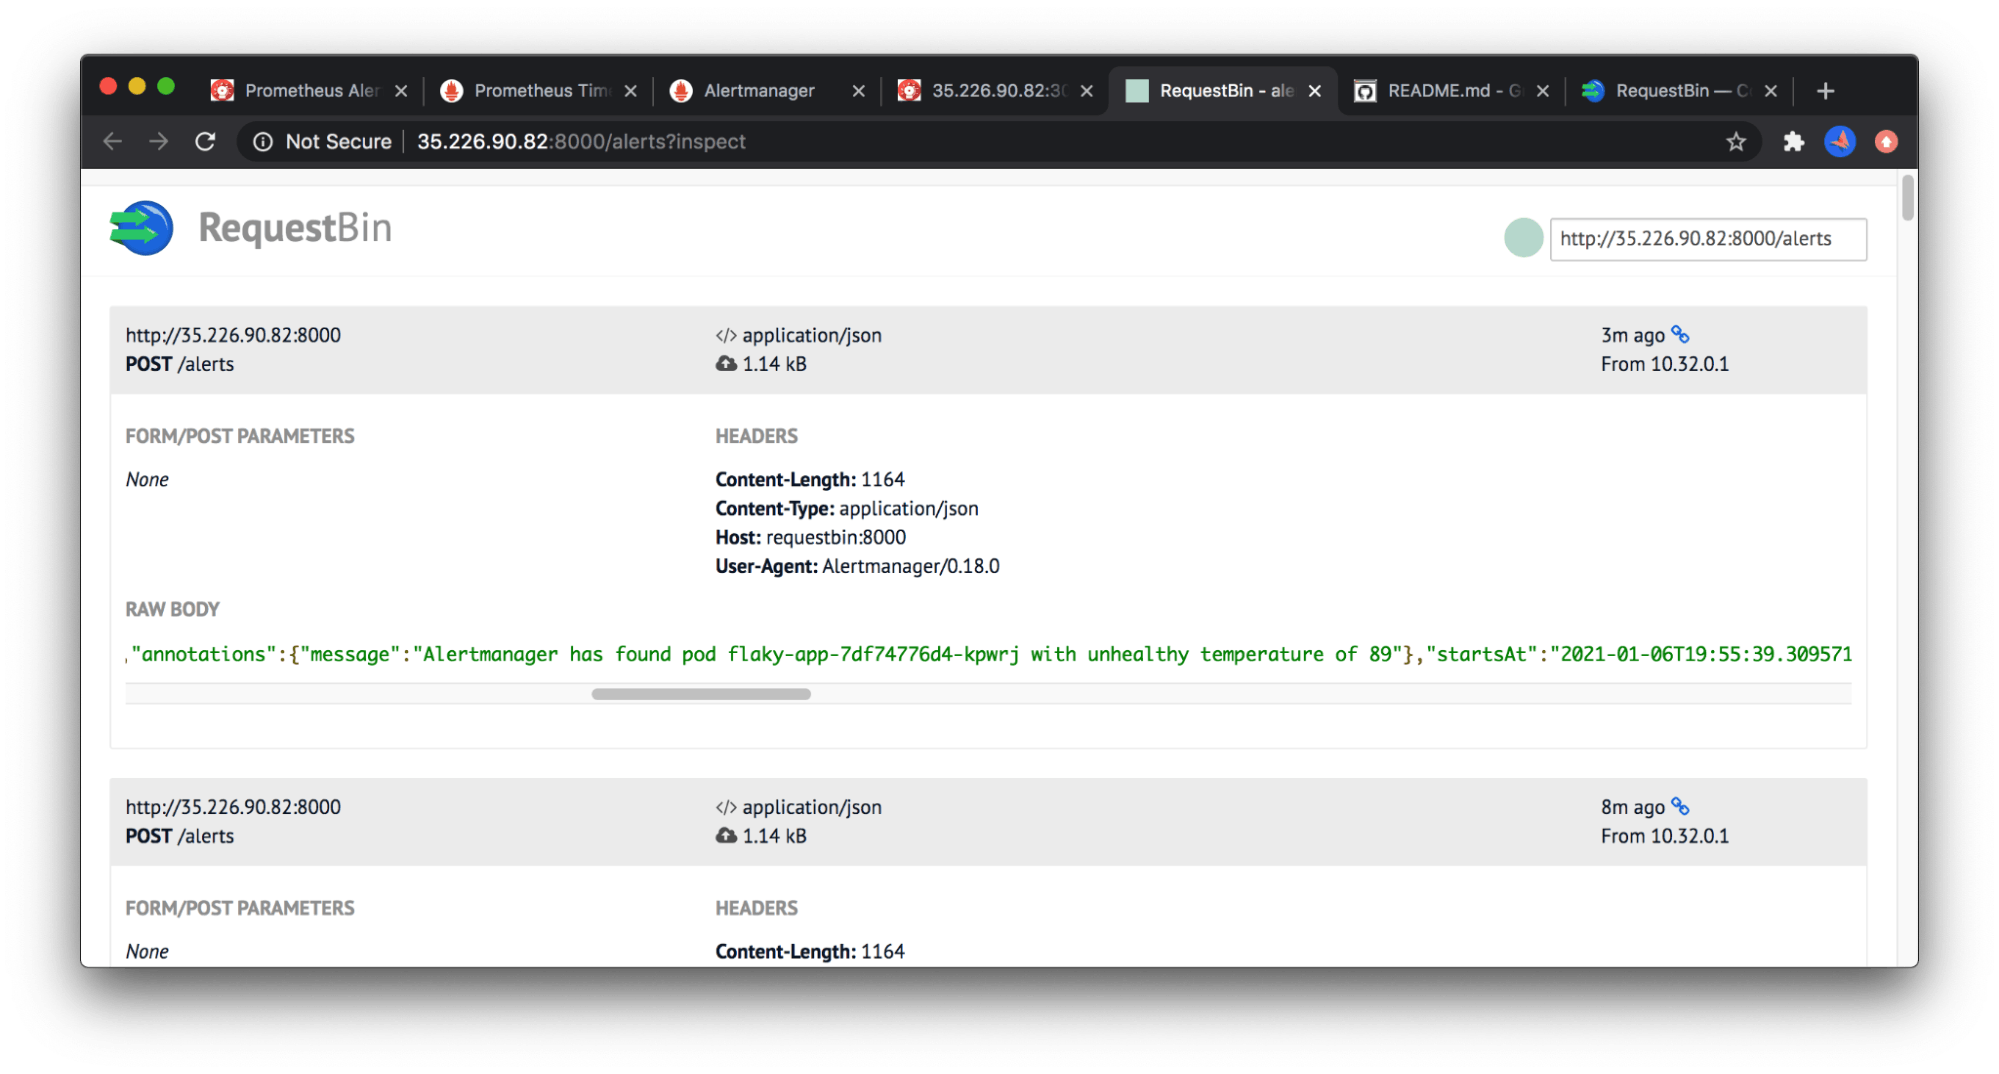This screenshot has width=1999, height=1074.
Task: Click the RAW BODY heading
Action: 172,609
